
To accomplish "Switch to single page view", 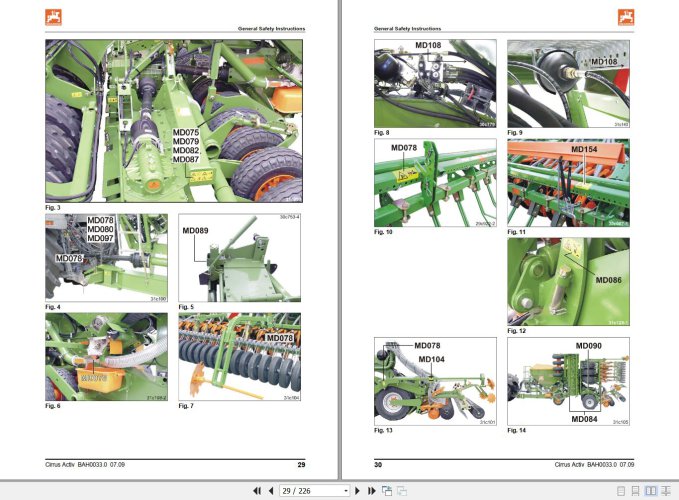I will [621, 491].
